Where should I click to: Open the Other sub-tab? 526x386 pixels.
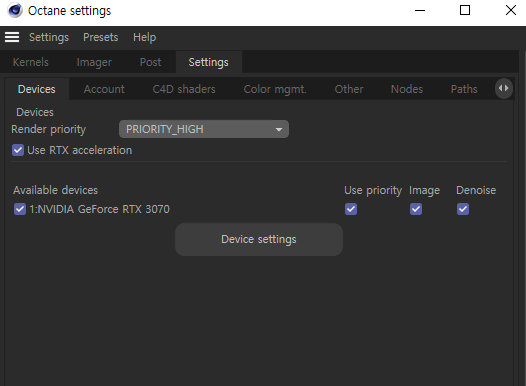[x=349, y=89]
